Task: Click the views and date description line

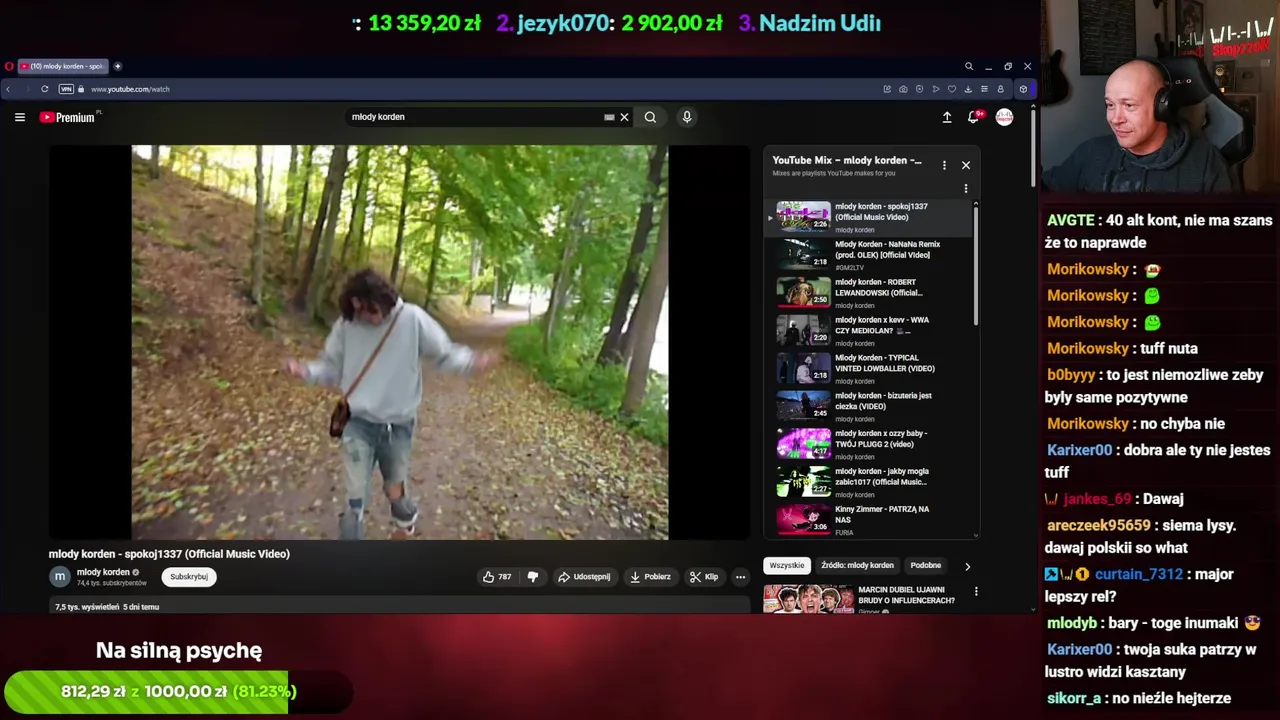Action: tap(107, 607)
